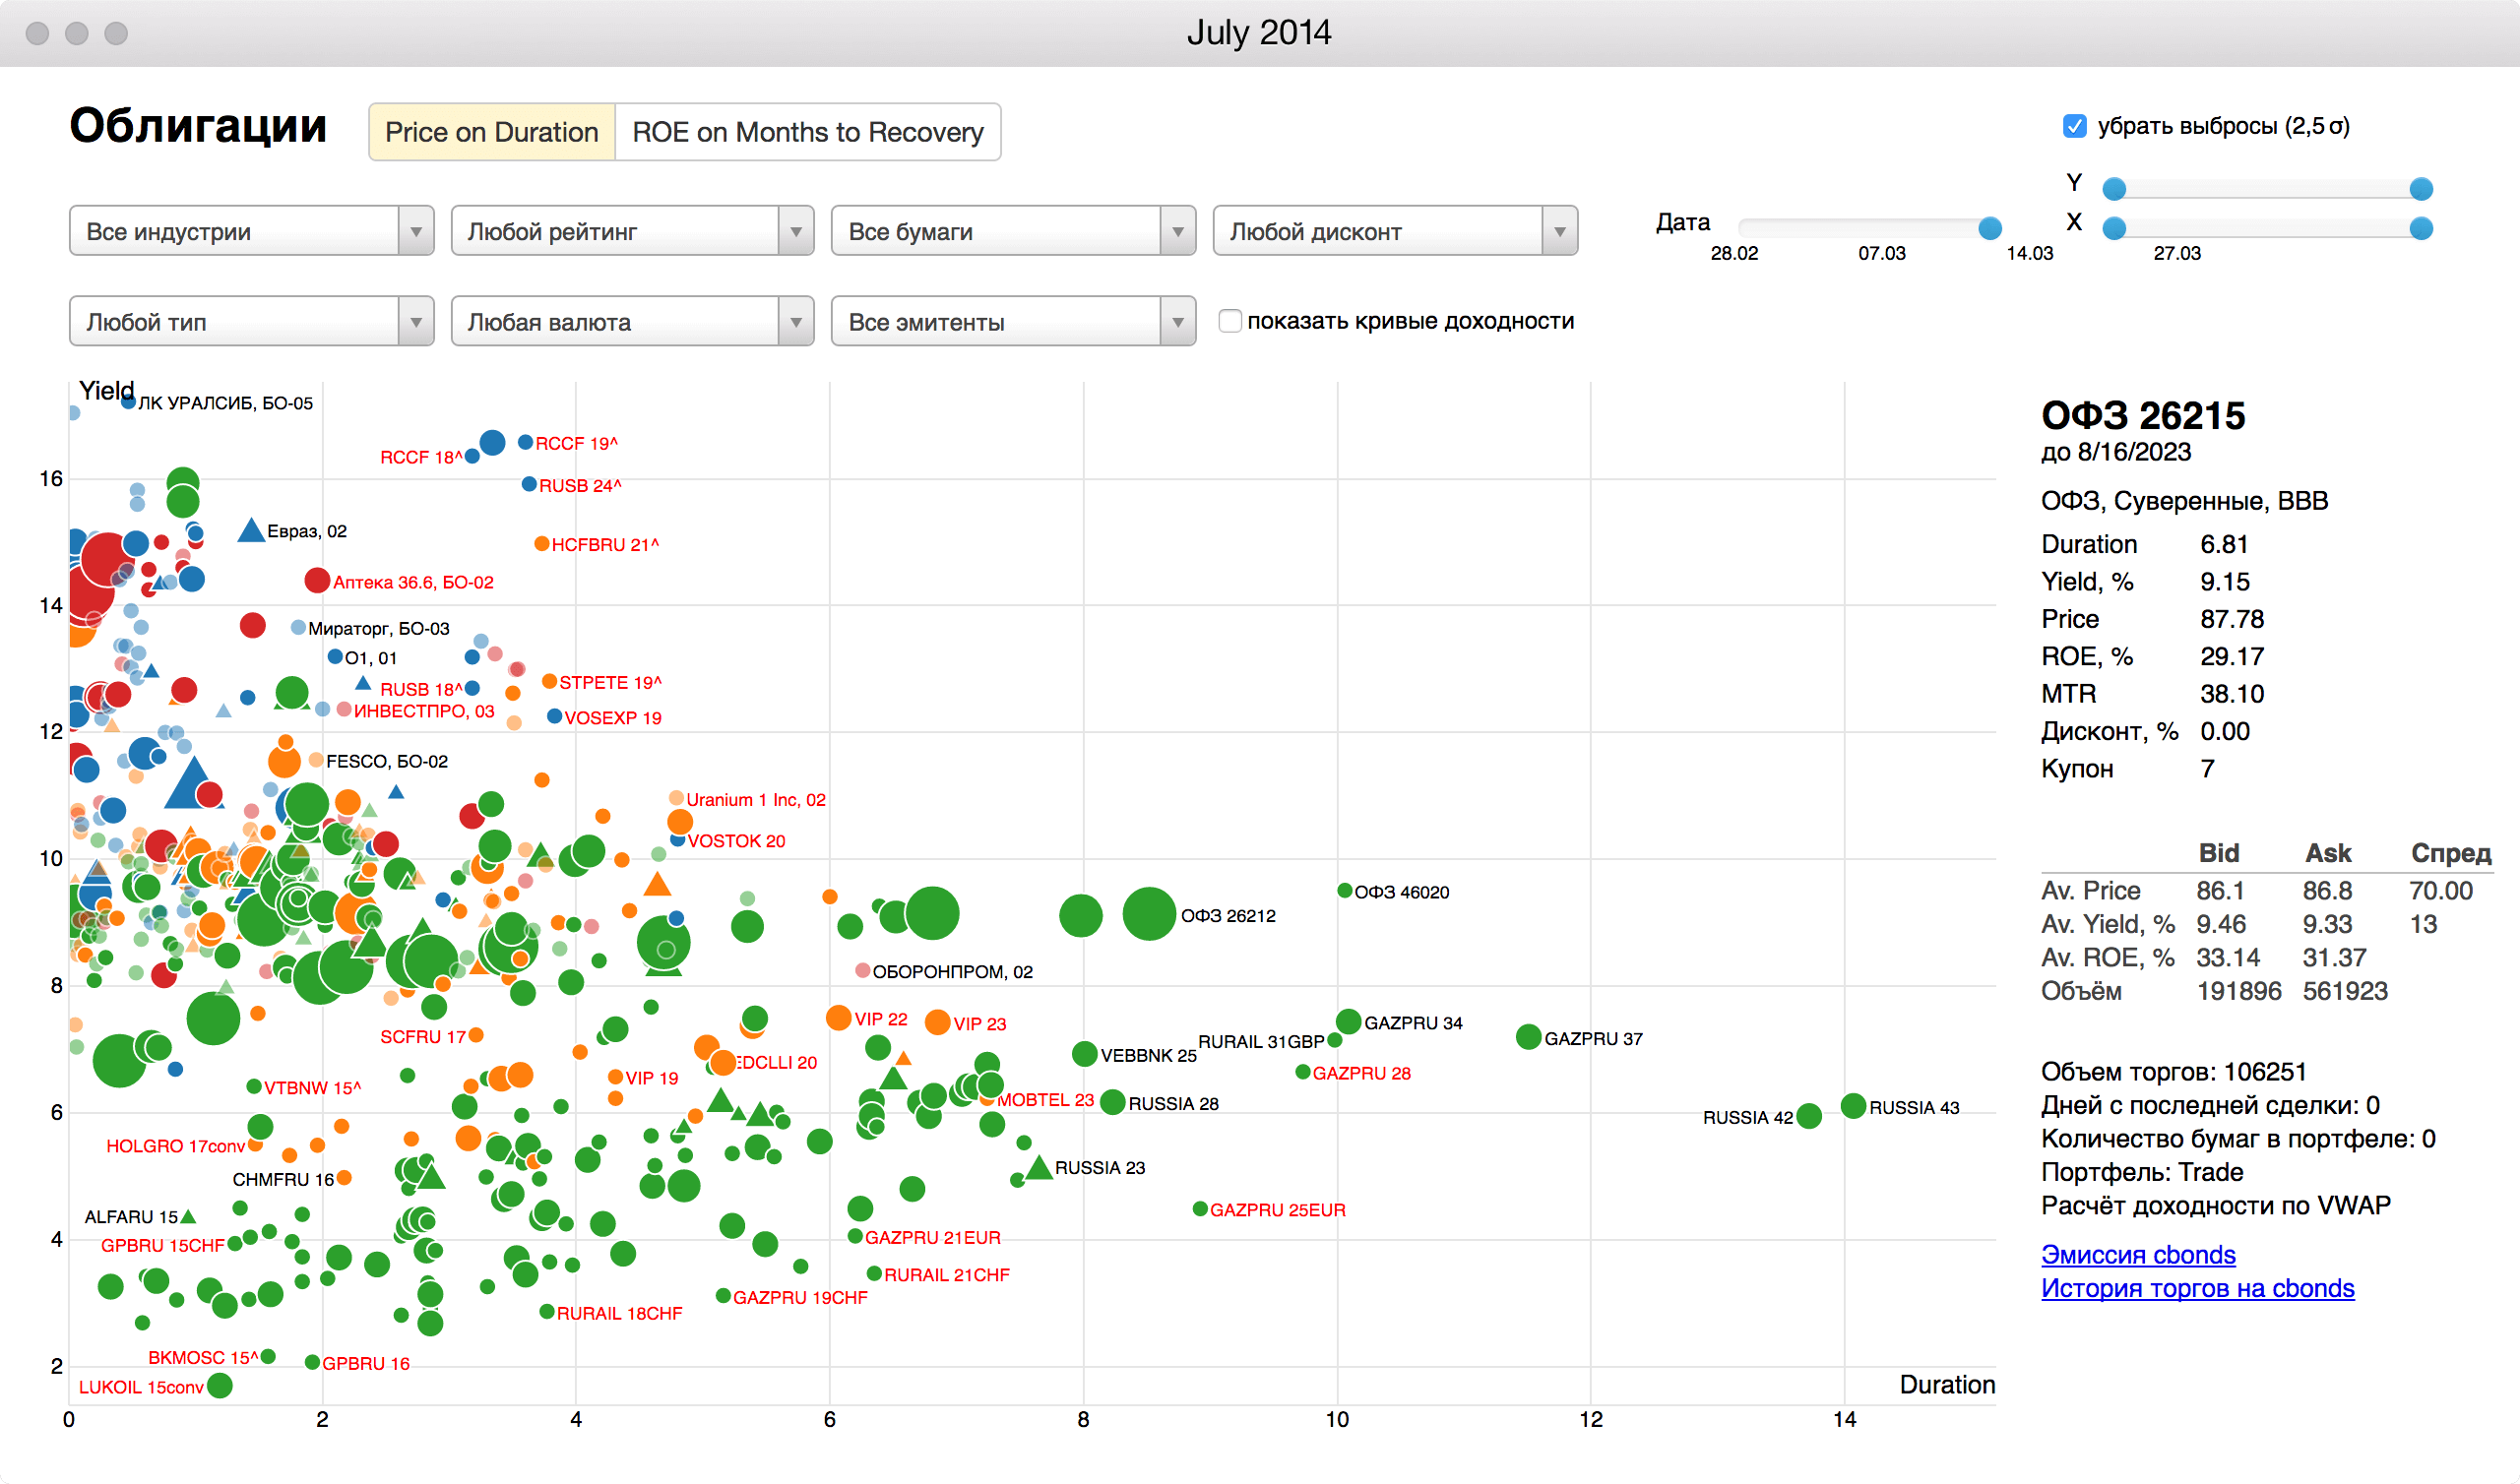Viewport: 2520px width, 1484px height.
Task: Select the GAZPRU 21EUR green point
Action: tap(855, 1236)
